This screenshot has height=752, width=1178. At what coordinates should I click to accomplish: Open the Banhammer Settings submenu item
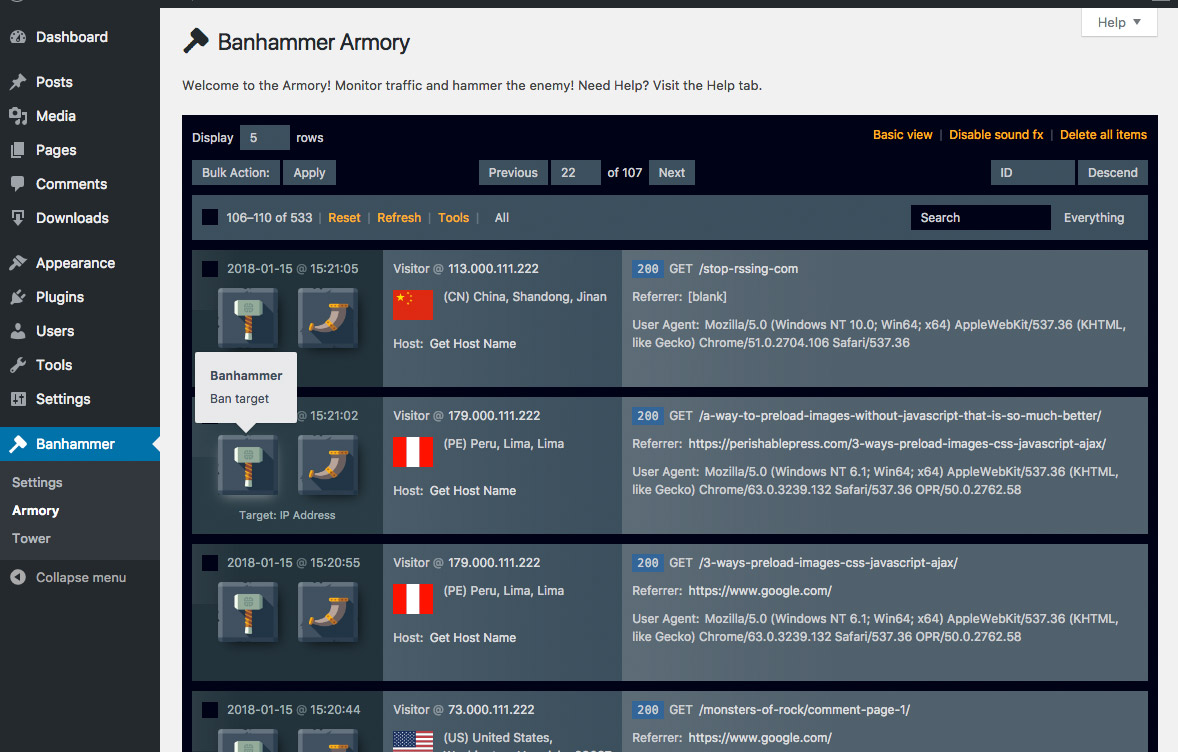(x=37, y=482)
